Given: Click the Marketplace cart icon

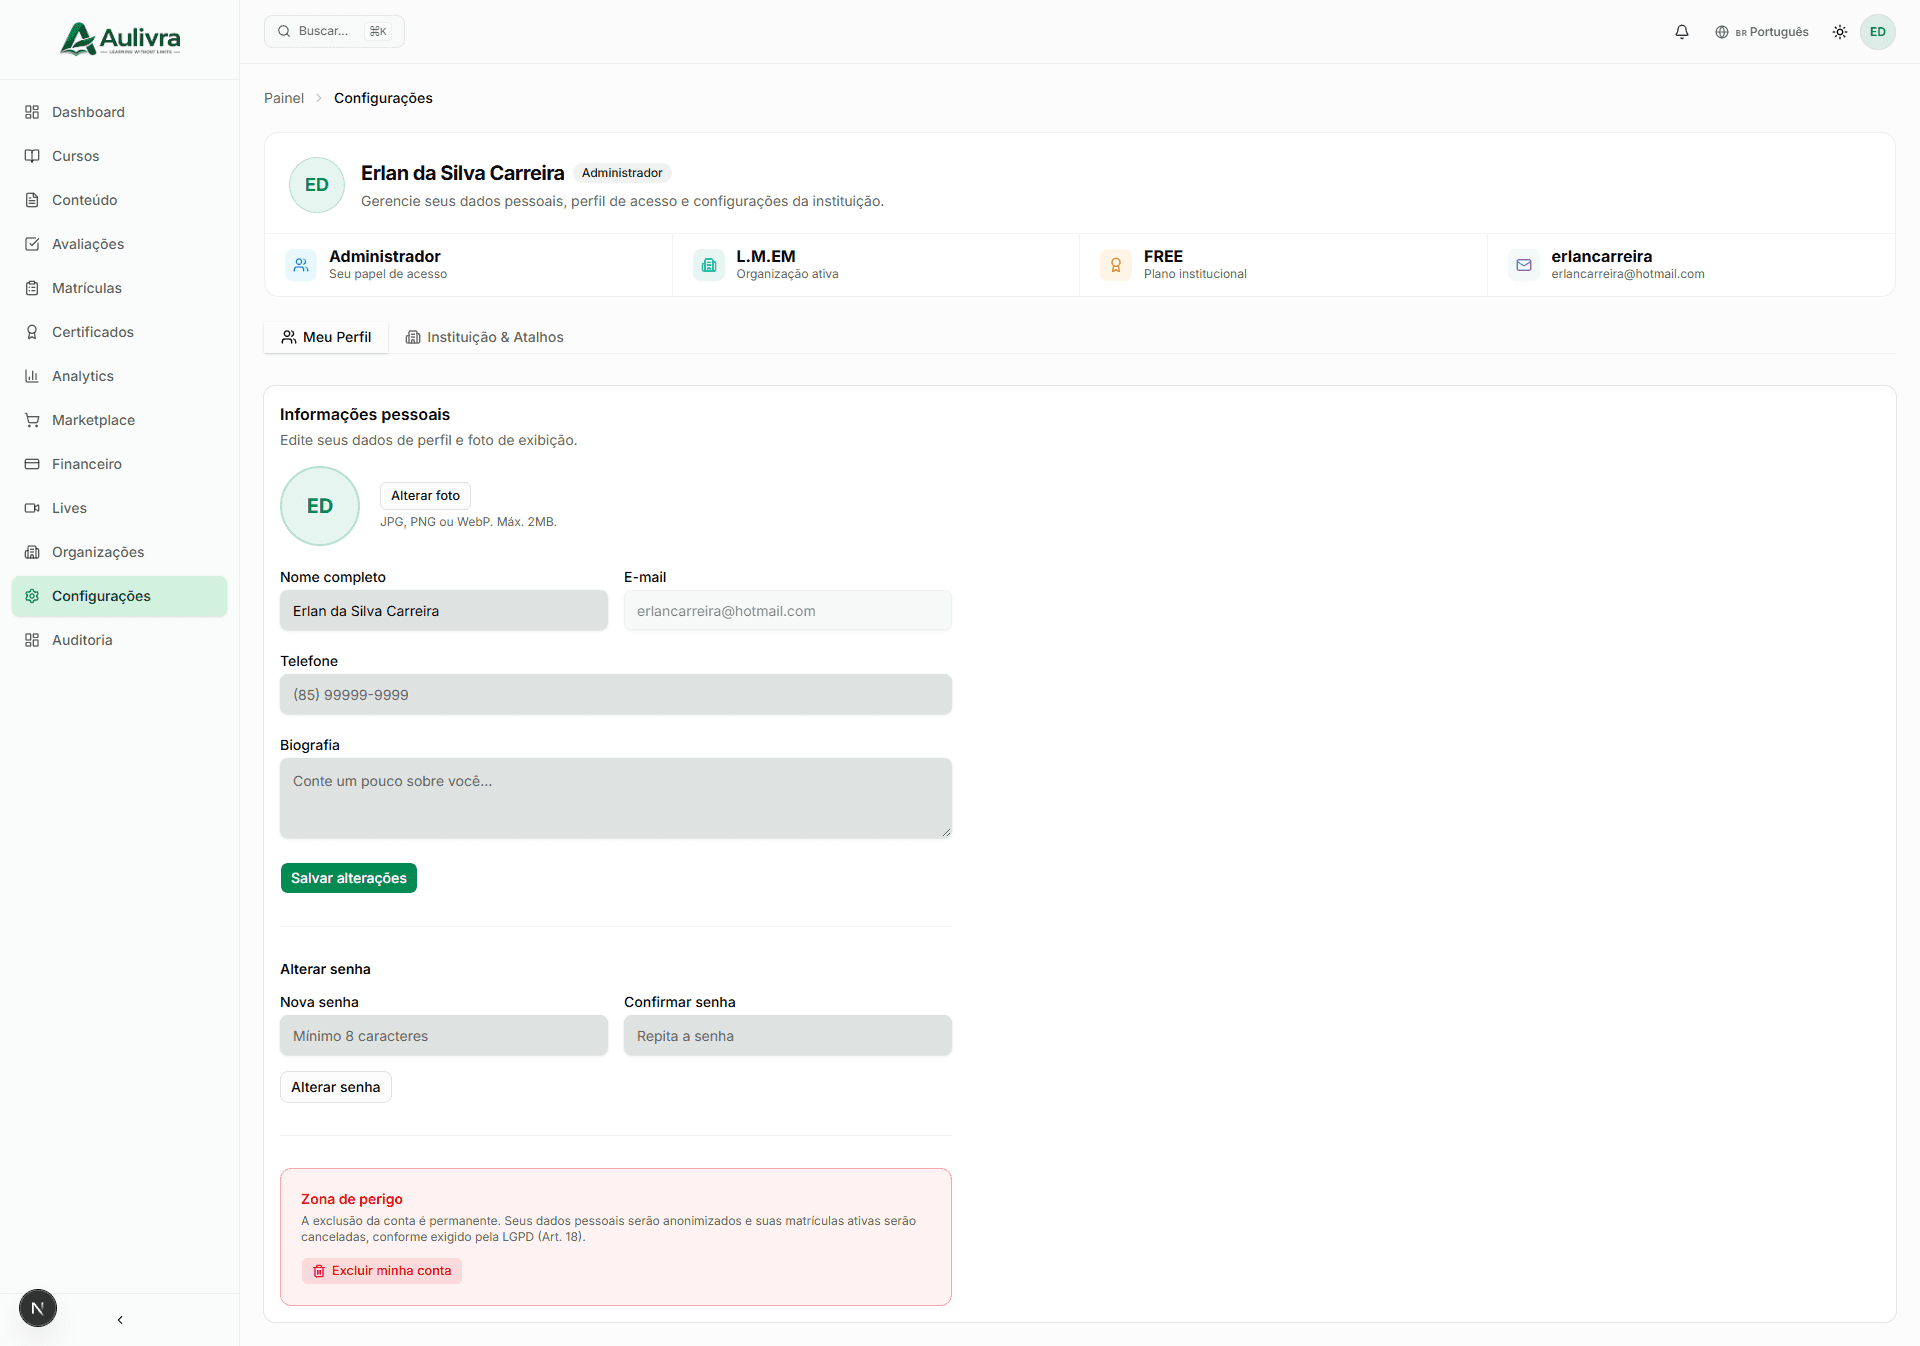Looking at the screenshot, I should (x=32, y=420).
